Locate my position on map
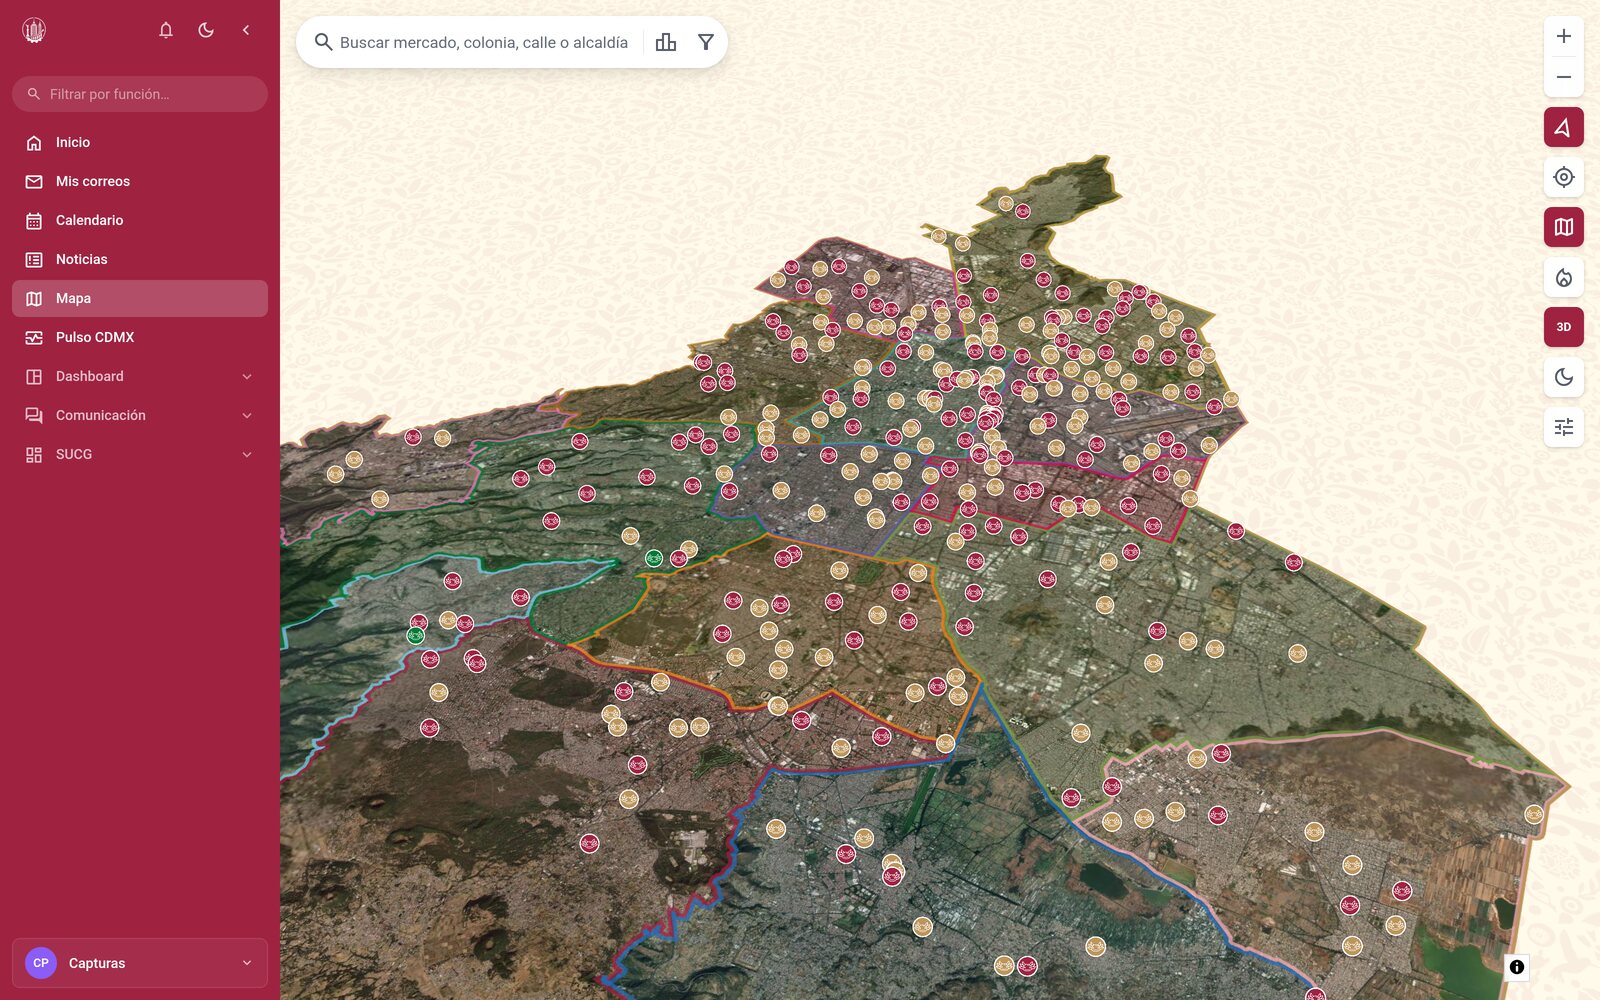The height and width of the screenshot is (1000, 1600). tap(1564, 177)
